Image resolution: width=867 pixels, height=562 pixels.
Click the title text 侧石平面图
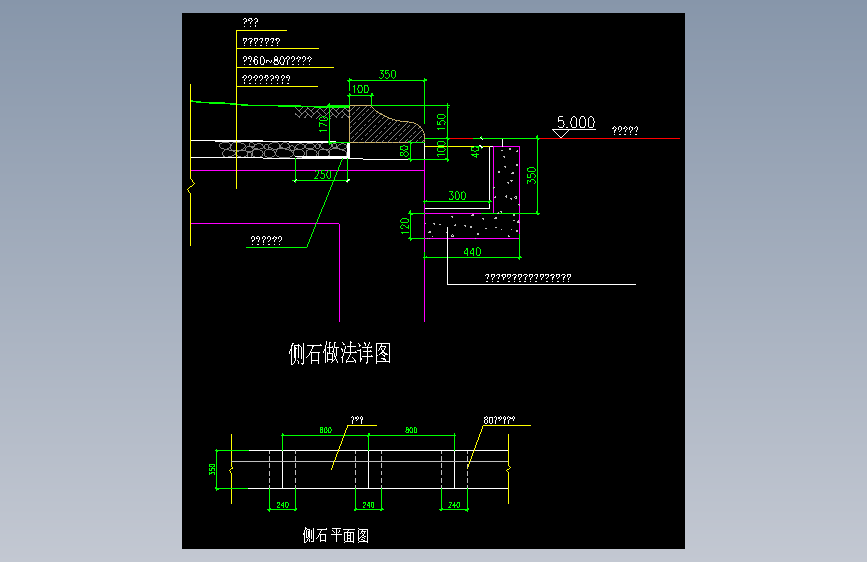(x=336, y=535)
